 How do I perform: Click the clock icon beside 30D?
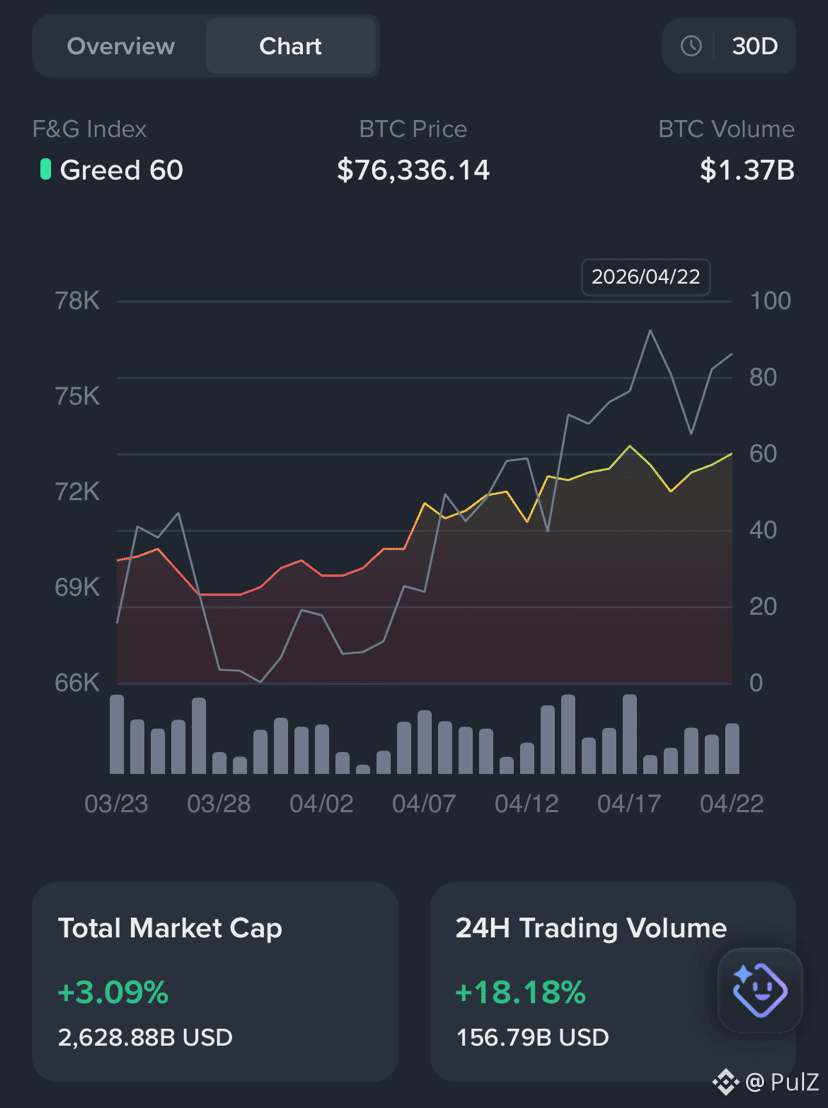click(x=691, y=46)
